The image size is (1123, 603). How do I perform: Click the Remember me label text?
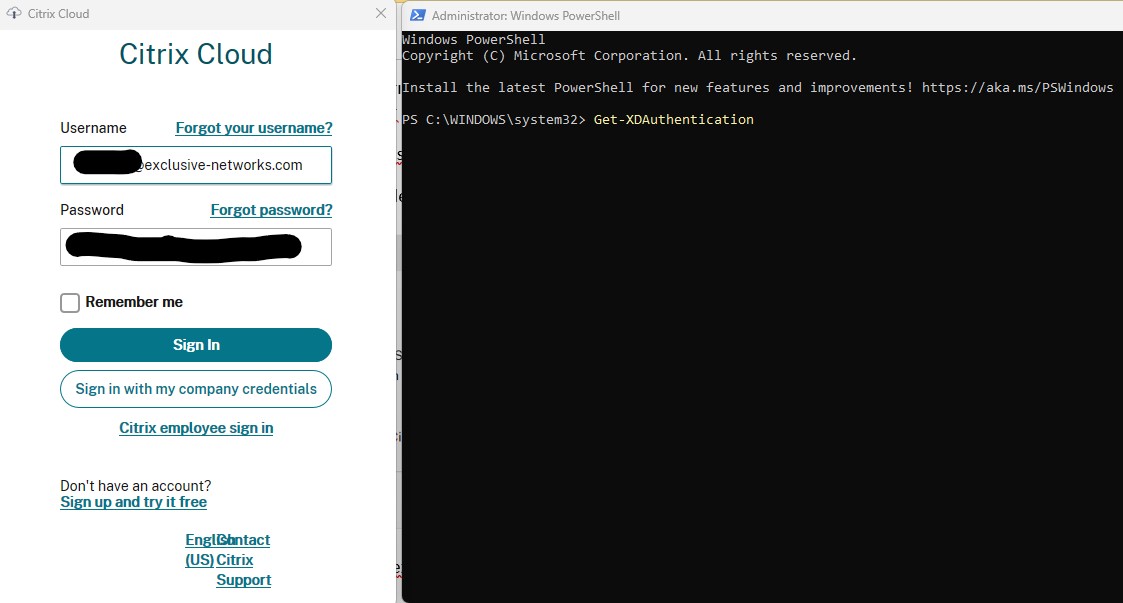click(134, 302)
